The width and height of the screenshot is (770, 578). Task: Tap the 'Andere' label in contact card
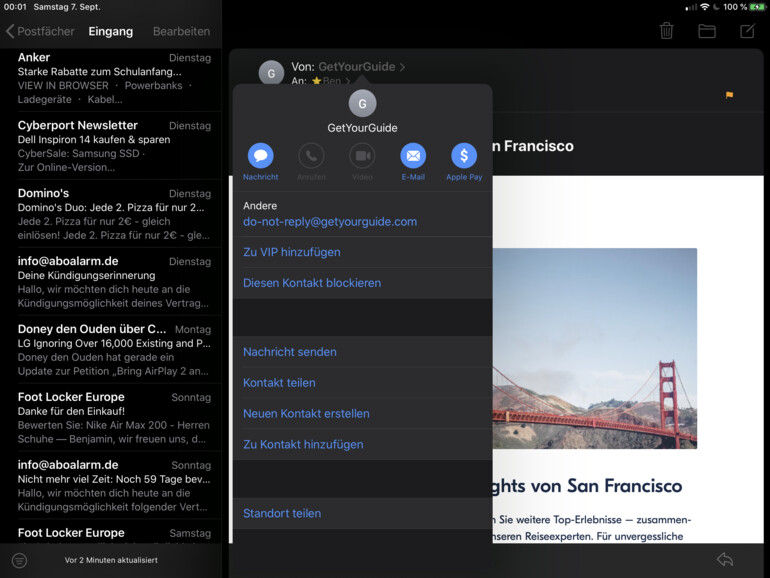coord(260,206)
